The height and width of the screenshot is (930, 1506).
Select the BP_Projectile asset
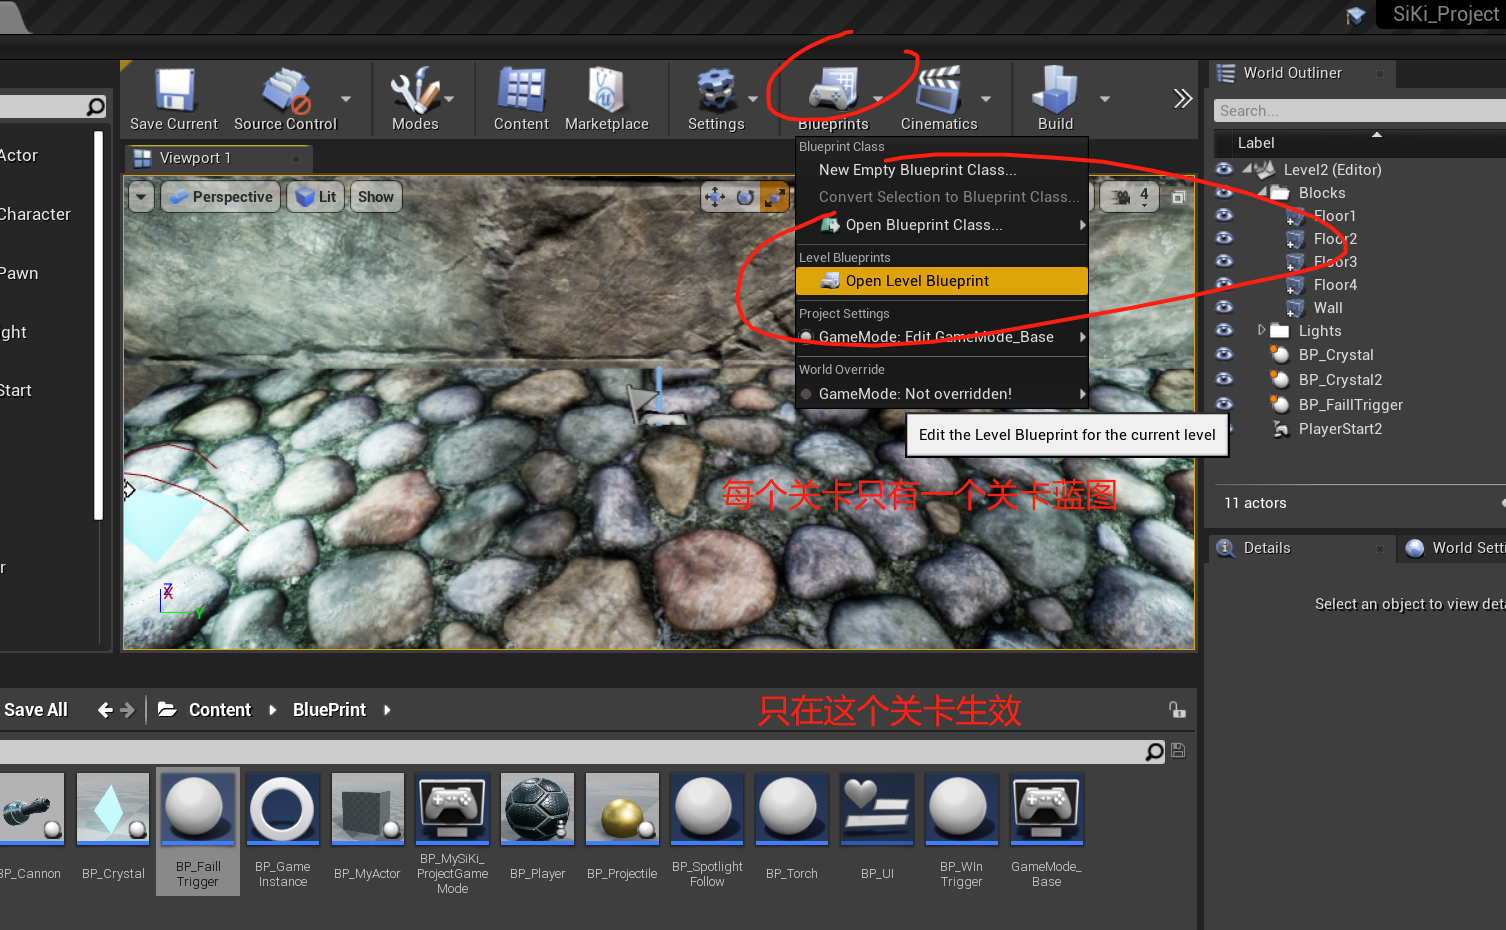point(622,808)
